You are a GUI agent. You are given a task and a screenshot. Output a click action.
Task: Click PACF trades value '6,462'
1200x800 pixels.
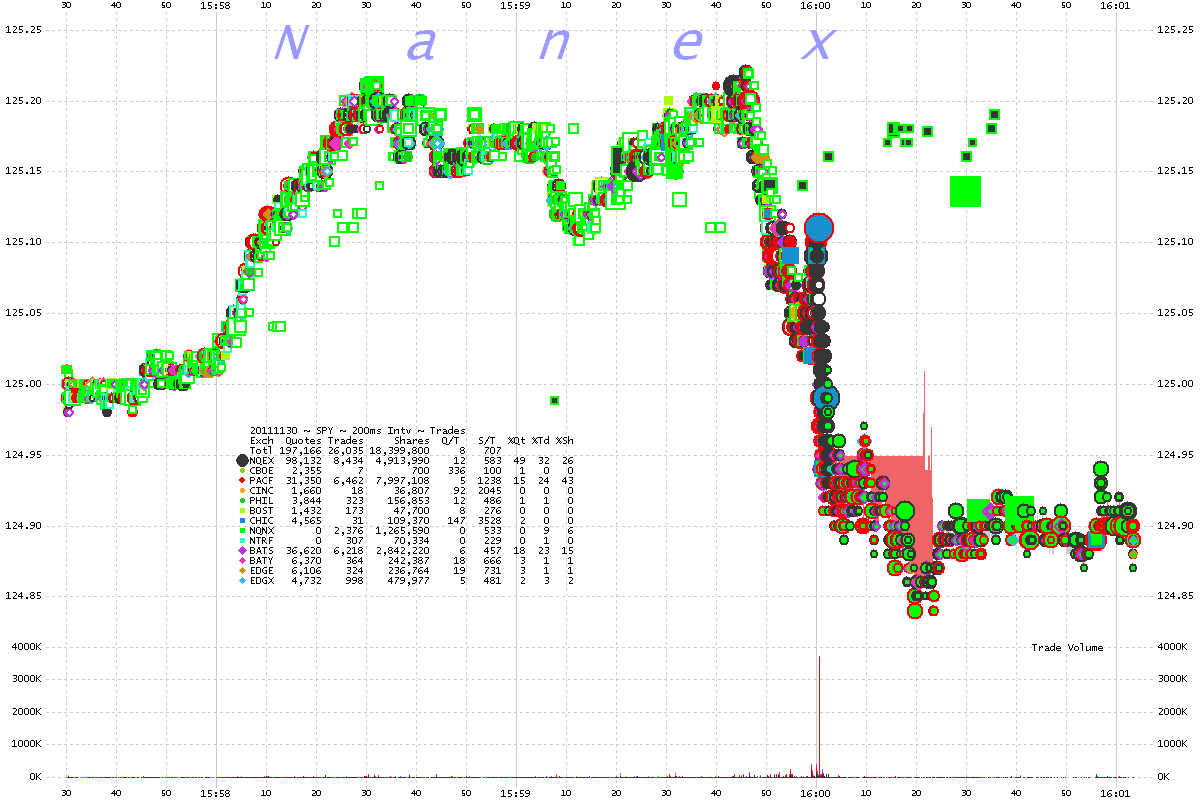click(347, 480)
